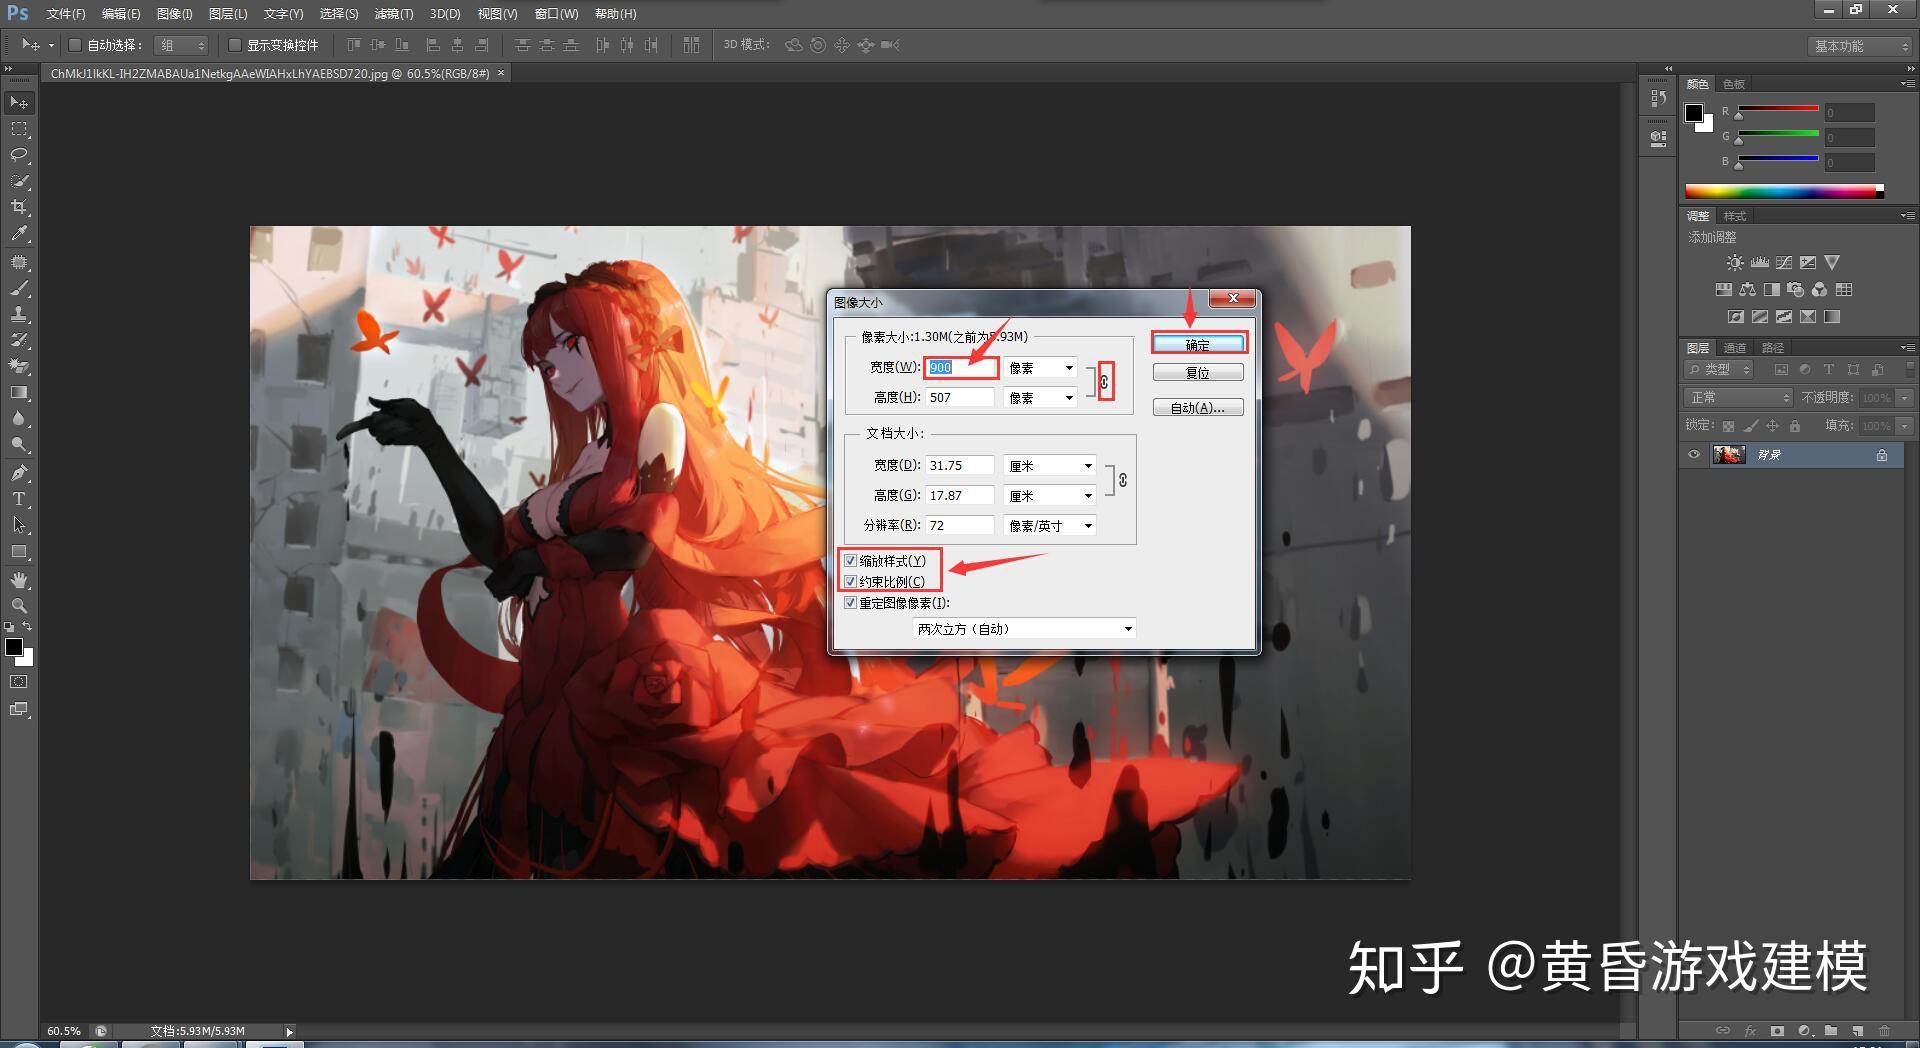The width and height of the screenshot is (1920, 1048).
Task: Click the 确定 button in the Image Size dialog
Action: pyautogui.click(x=1198, y=342)
